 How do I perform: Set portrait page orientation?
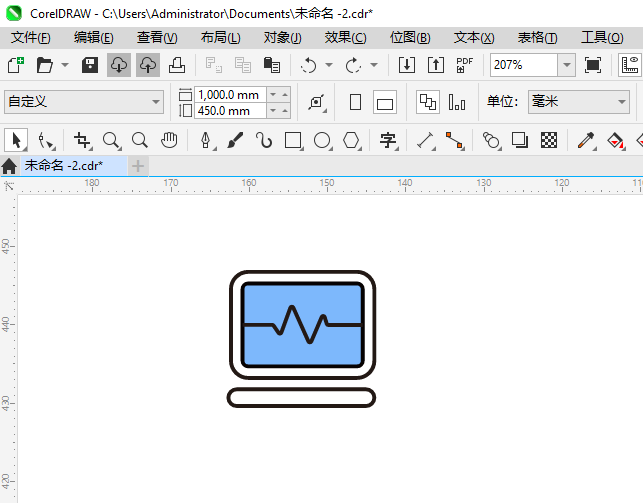click(x=356, y=102)
